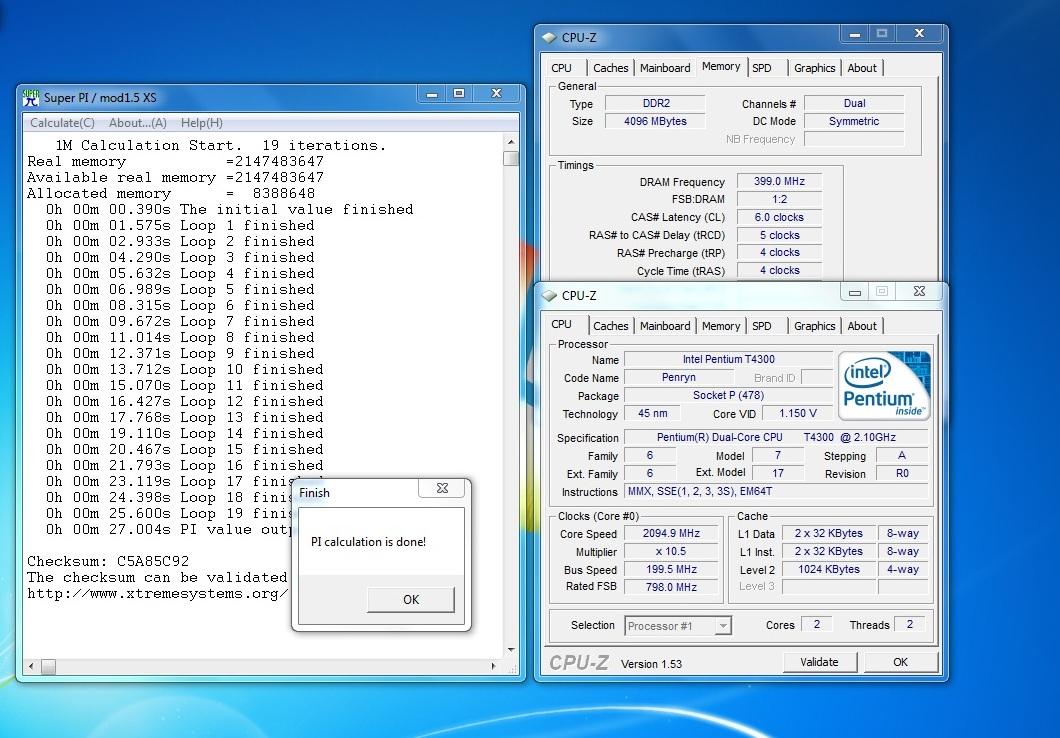Click the Level 2 cache value 1024 KBytes
This screenshot has width=1060, height=738.
coord(829,569)
